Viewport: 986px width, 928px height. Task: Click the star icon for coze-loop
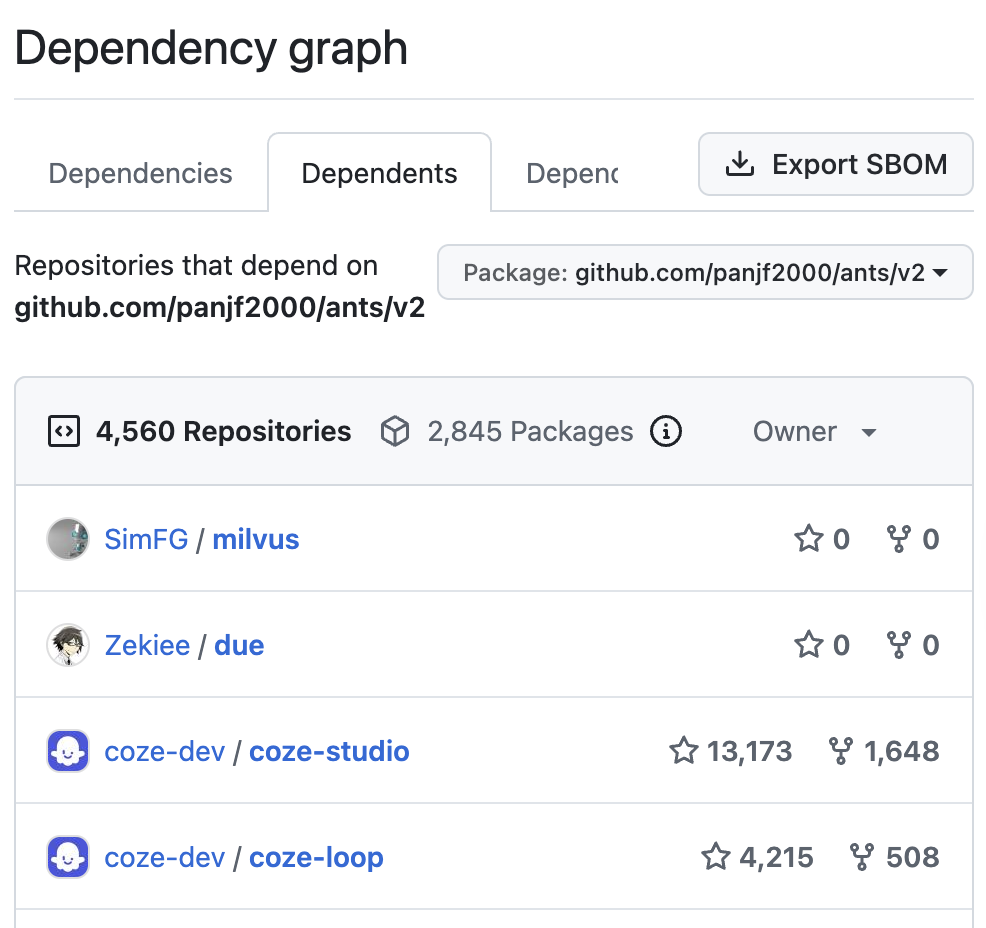716,858
